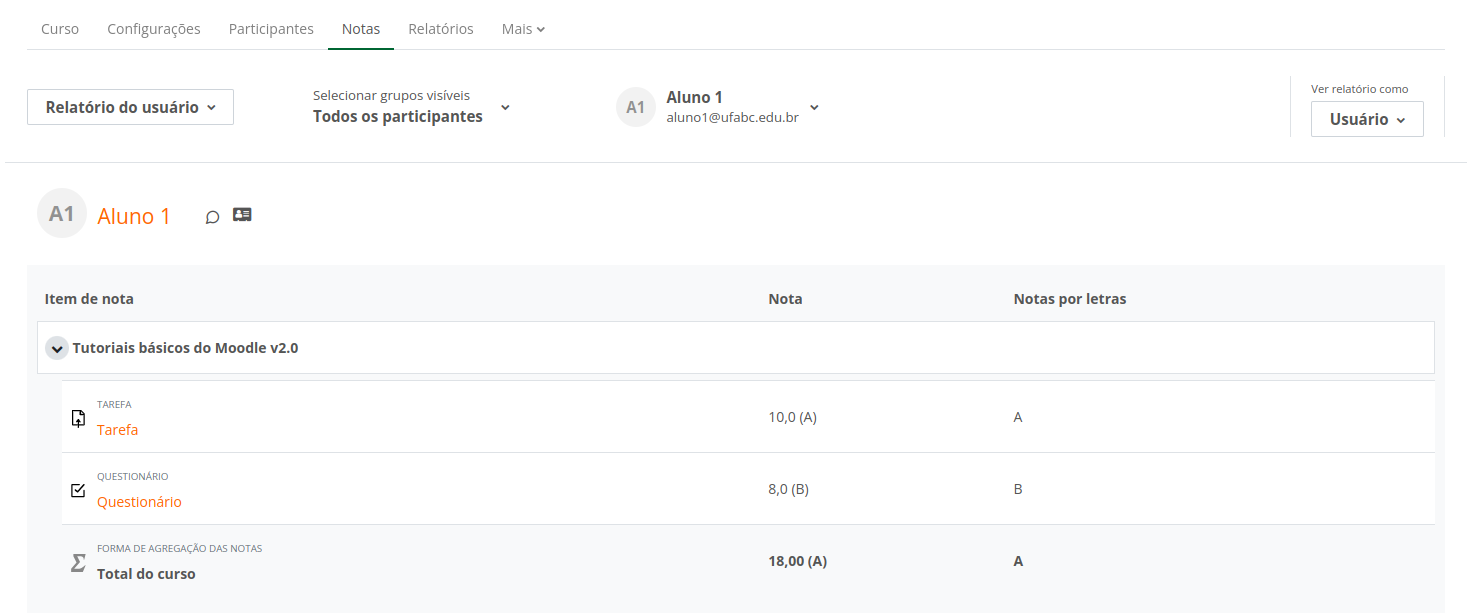Open the Participantes tab

[x=271, y=29]
